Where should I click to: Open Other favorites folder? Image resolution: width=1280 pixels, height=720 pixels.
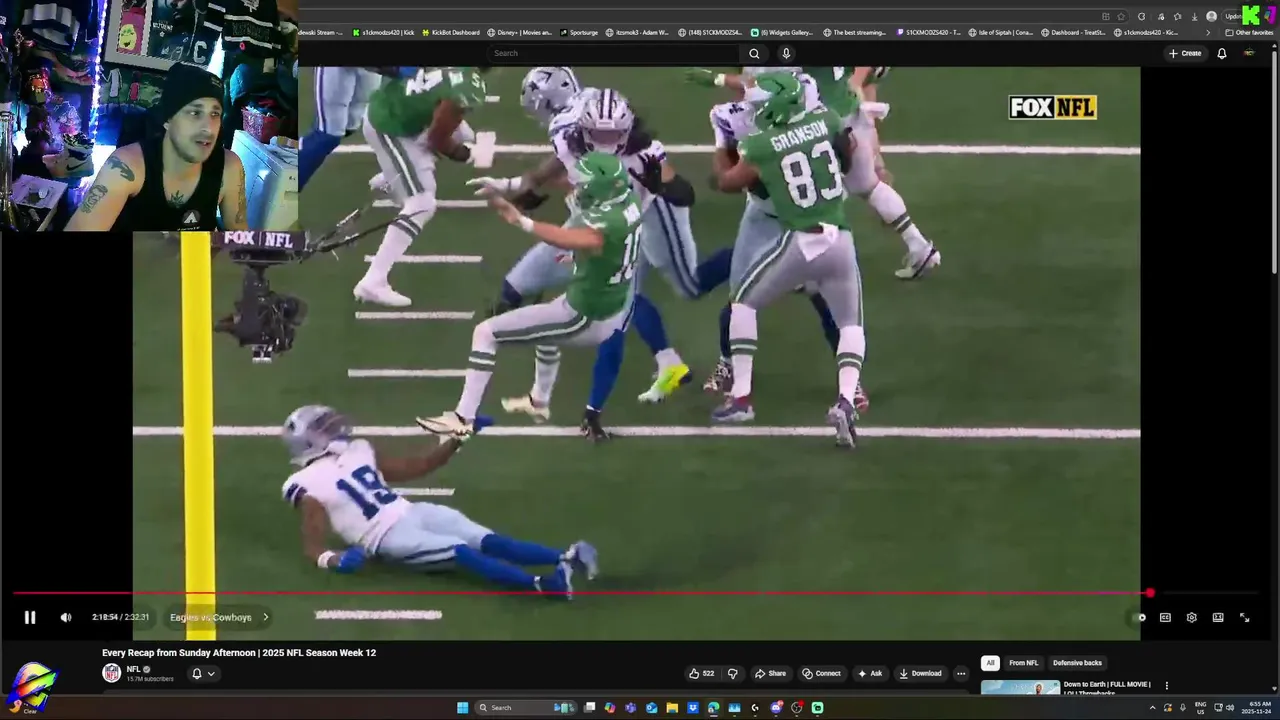(x=1249, y=32)
